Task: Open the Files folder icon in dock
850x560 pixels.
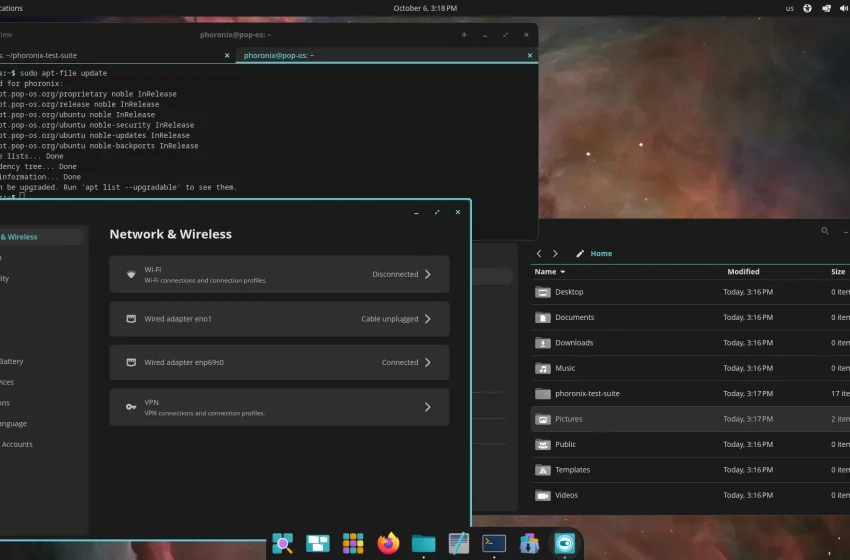Action: 423,543
